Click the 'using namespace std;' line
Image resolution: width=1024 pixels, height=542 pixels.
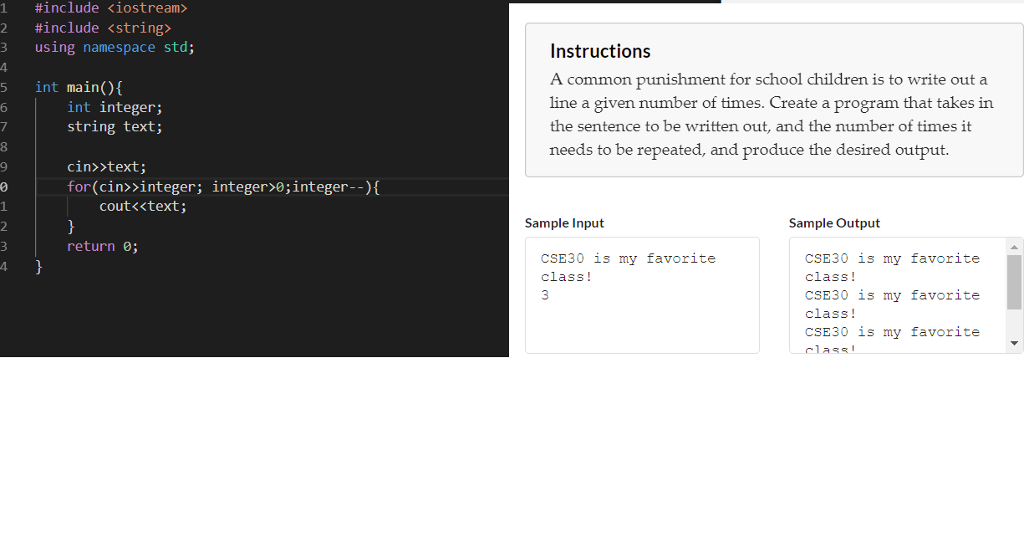[114, 48]
